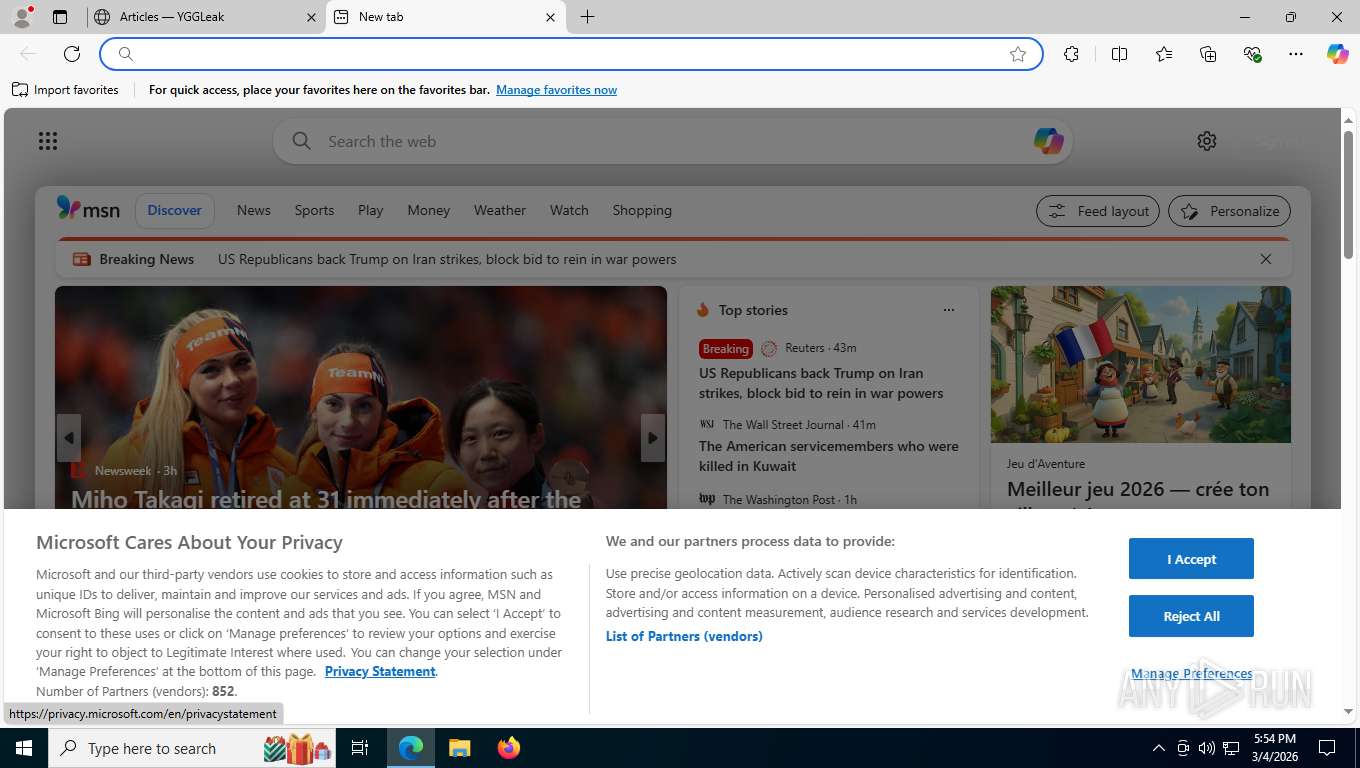The height and width of the screenshot is (768, 1360).
Task: Open the Reuters US Republicans back Trump story
Action: point(820,383)
